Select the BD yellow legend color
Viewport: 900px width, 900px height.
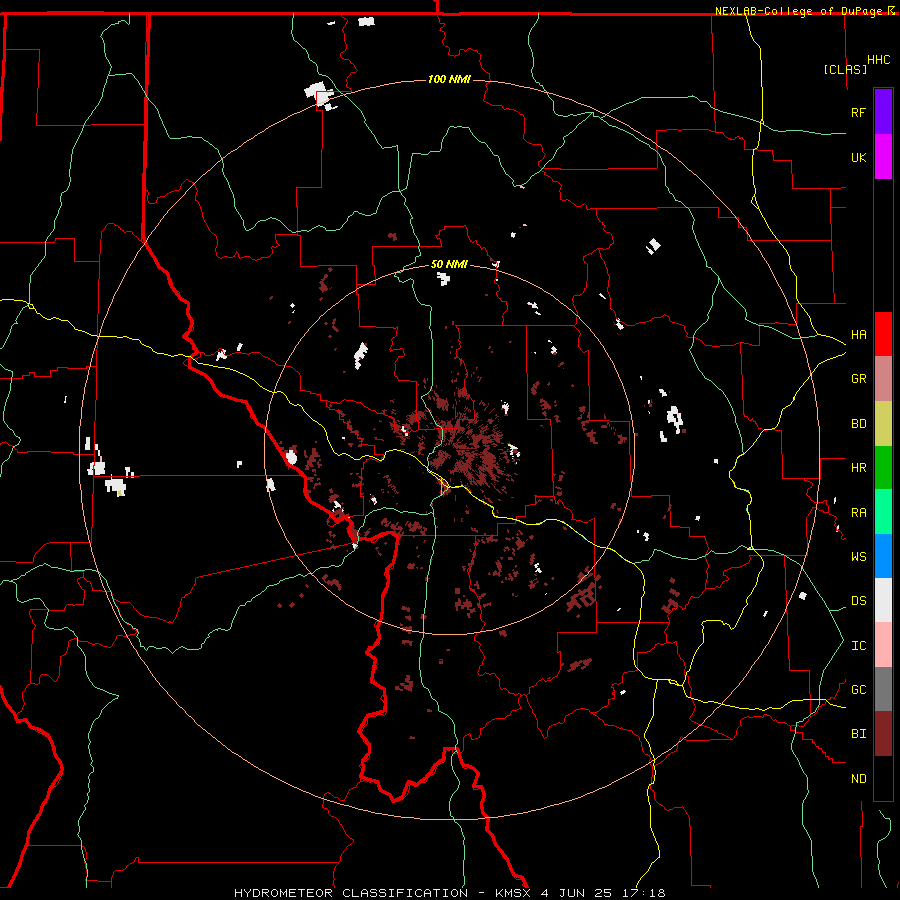(883, 424)
